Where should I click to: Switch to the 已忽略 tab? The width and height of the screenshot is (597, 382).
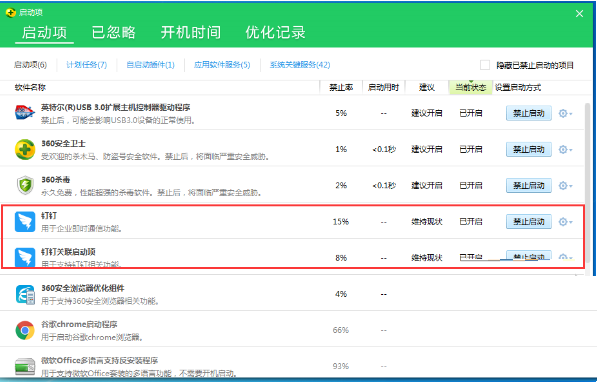[x=113, y=32]
